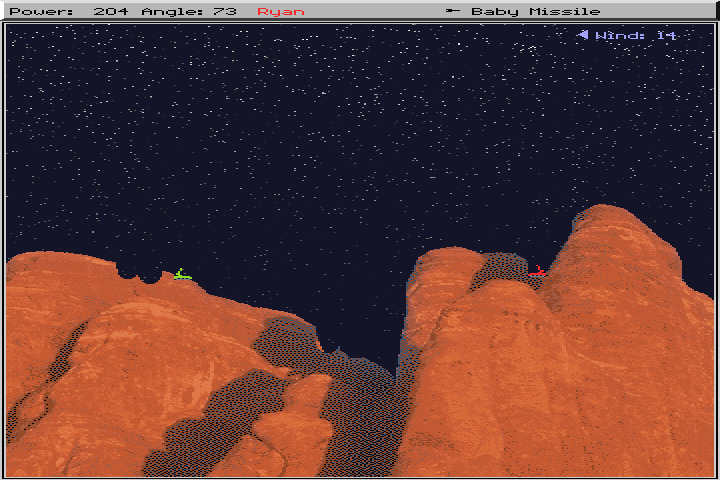Open weapon selection via Baby Missile text
The height and width of the screenshot is (480, 720).
pos(536,12)
